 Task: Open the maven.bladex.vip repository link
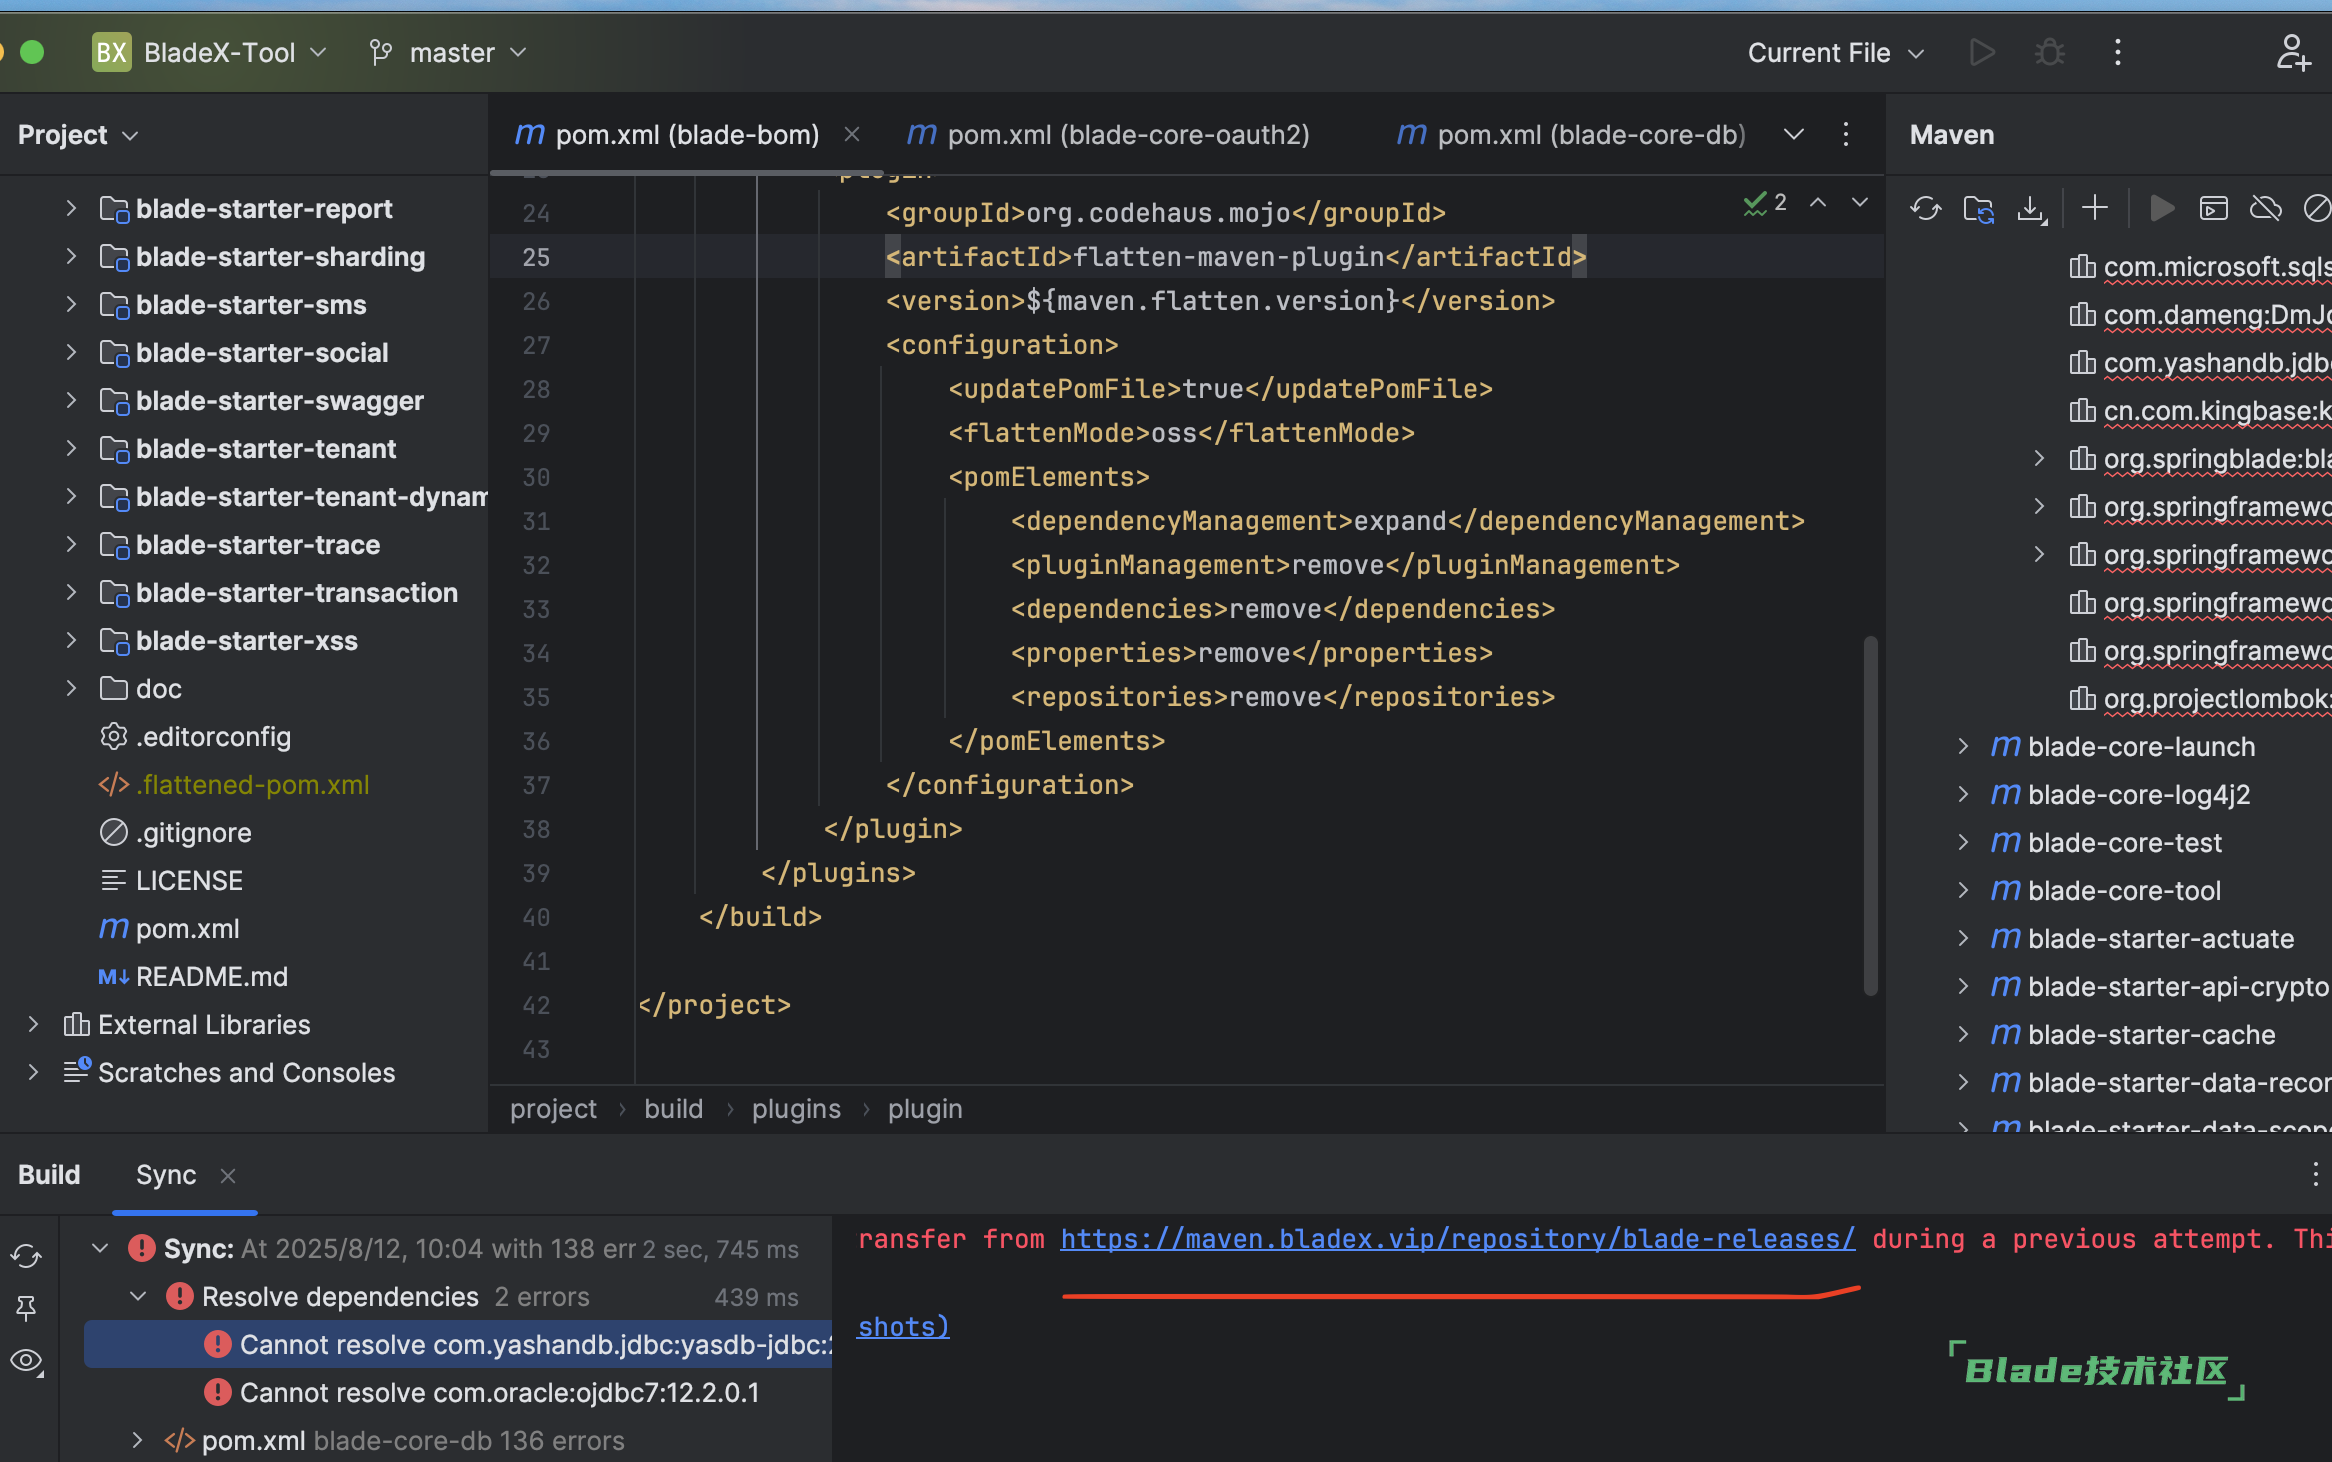tap(1458, 1239)
